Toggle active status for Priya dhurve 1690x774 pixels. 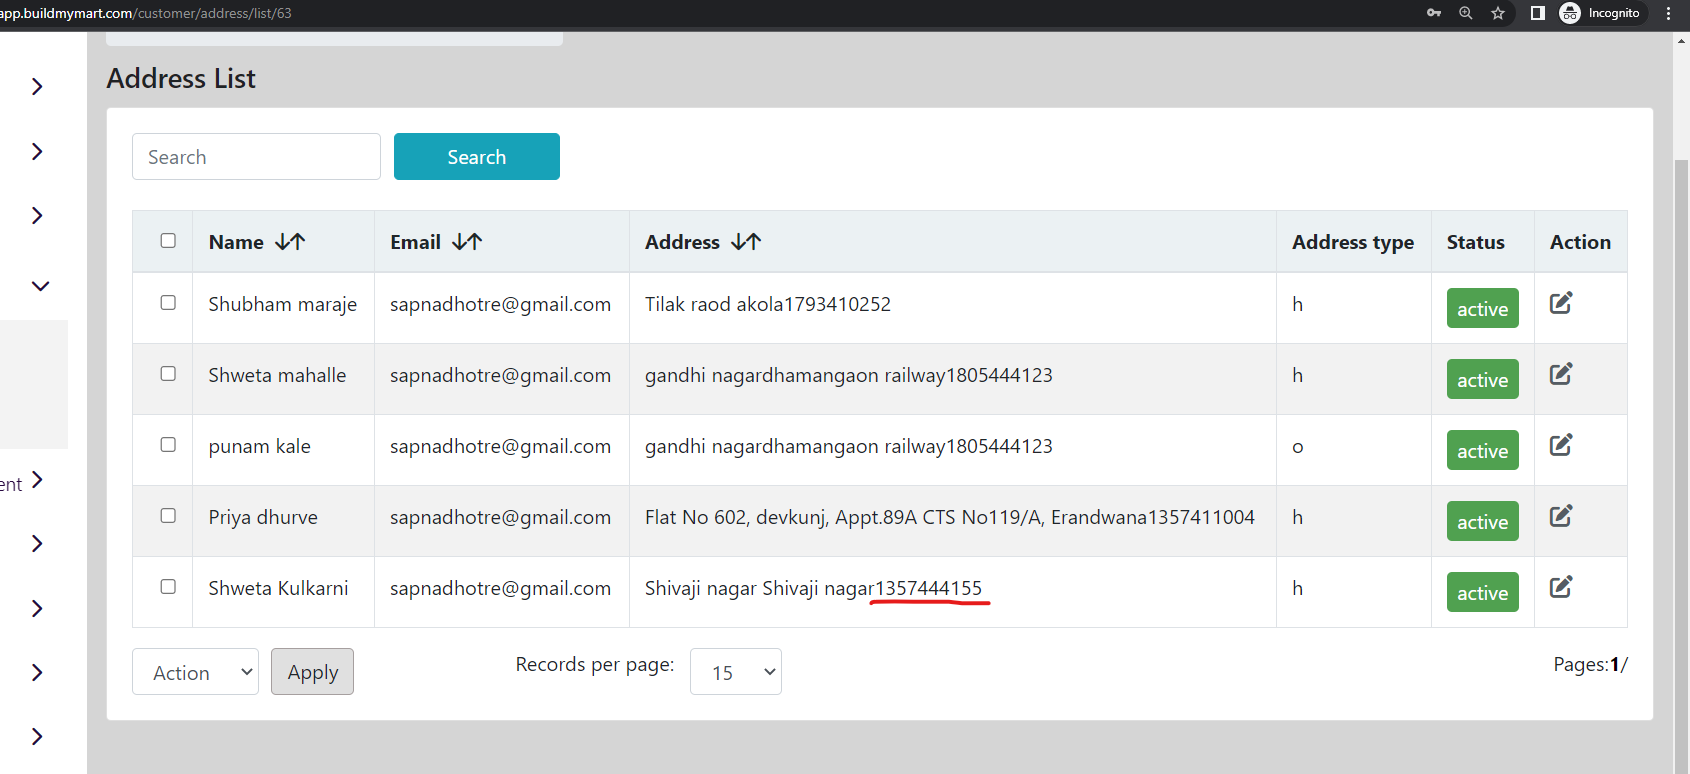[1482, 521]
